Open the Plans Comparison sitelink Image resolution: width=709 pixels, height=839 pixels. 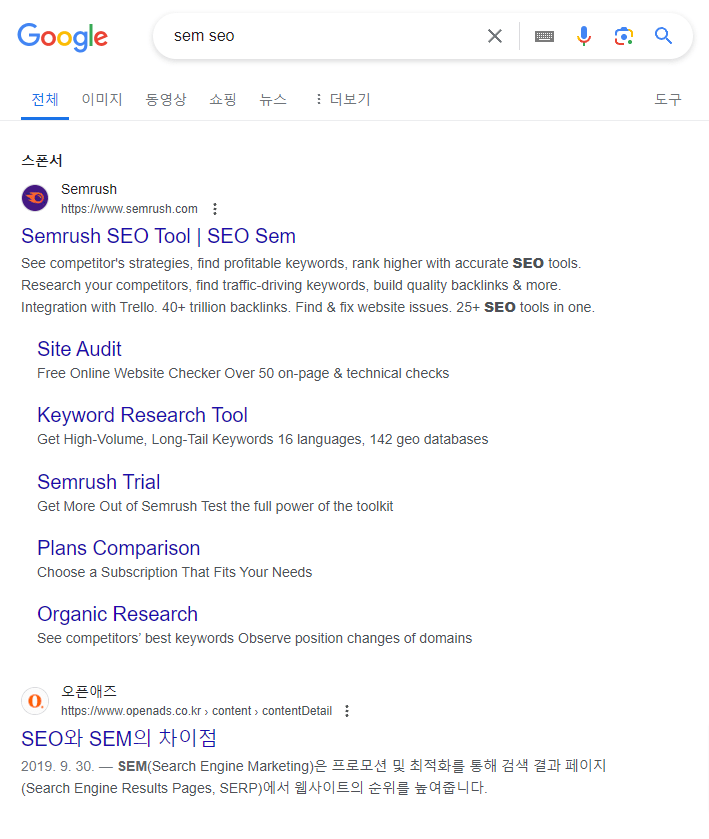click(119, 548)
